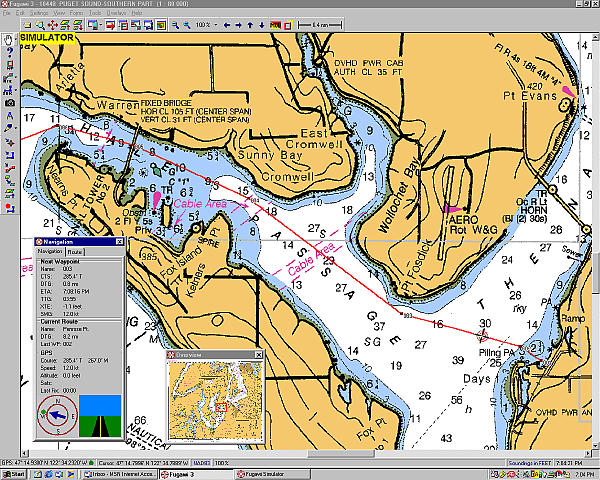
Task: Click the blue question mark query tool
Action: pos(10,51)
